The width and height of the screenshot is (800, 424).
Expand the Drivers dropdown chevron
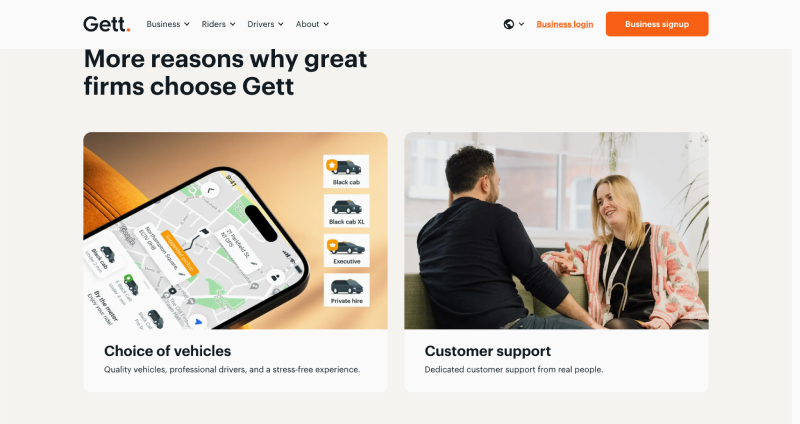pyautogui.click(x=281, y=24)
